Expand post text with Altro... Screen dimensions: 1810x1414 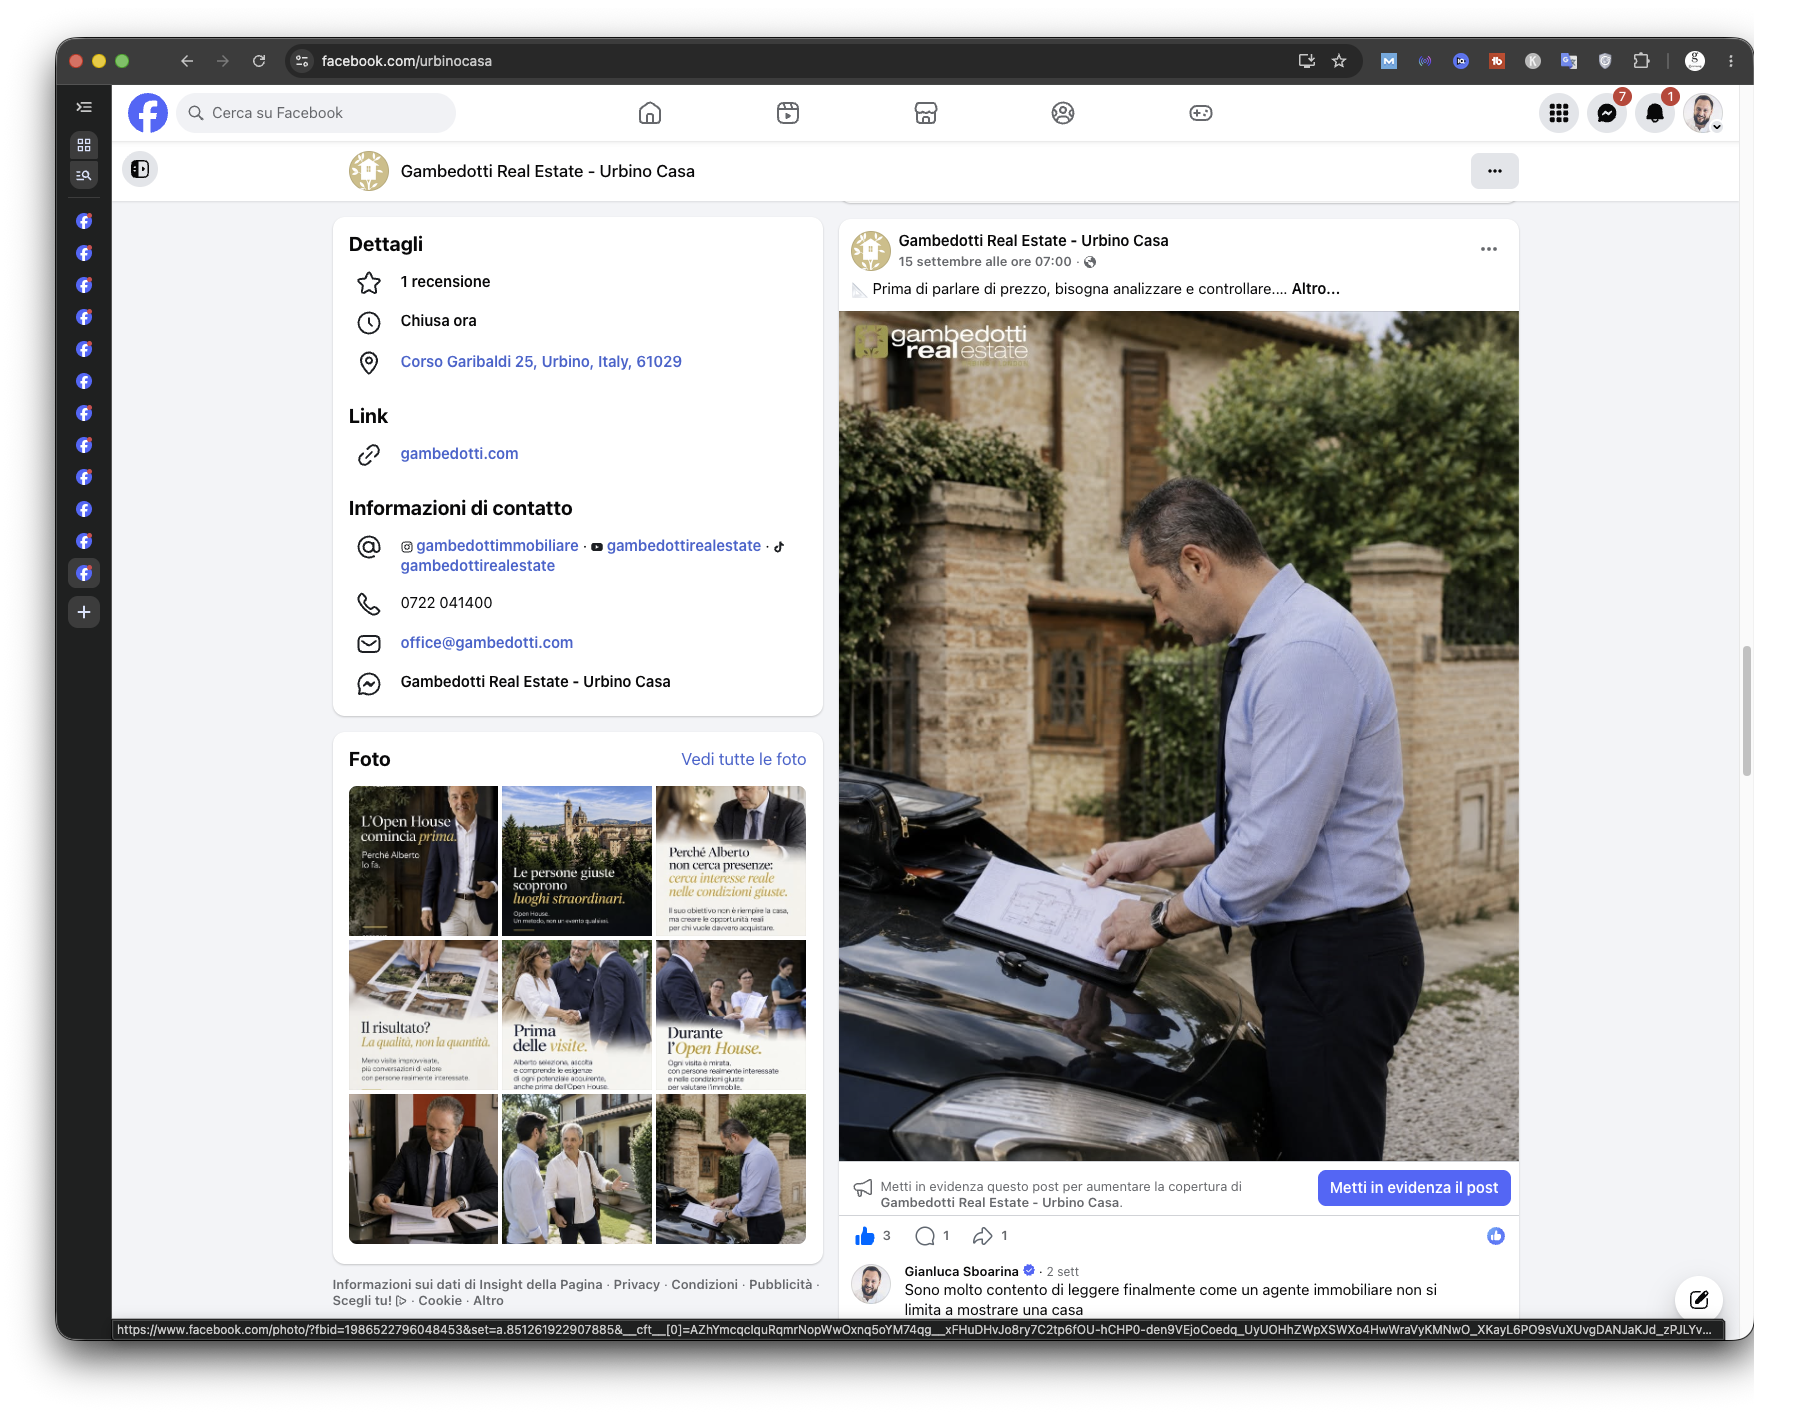coord(1315,289)
